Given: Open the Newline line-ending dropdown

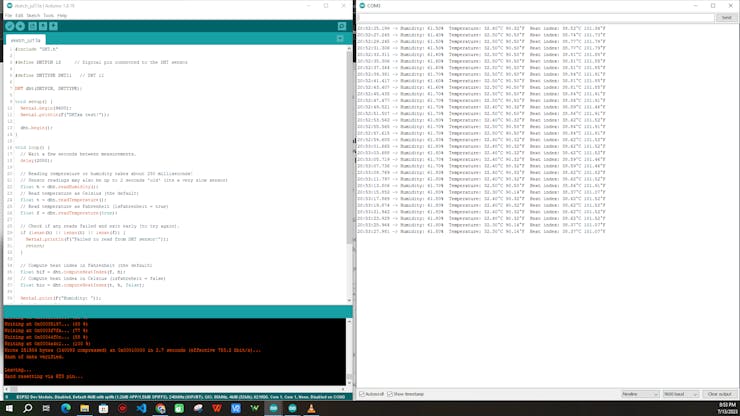Looking at the screenshot, I should pyautogui.click(x=640, y=394).
